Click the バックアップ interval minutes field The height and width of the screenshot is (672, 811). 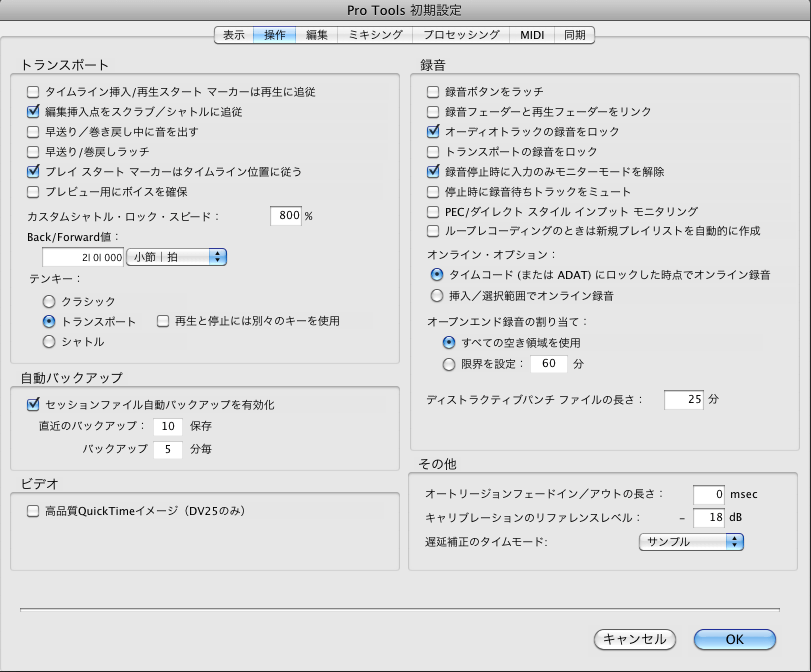click(168, 449)
